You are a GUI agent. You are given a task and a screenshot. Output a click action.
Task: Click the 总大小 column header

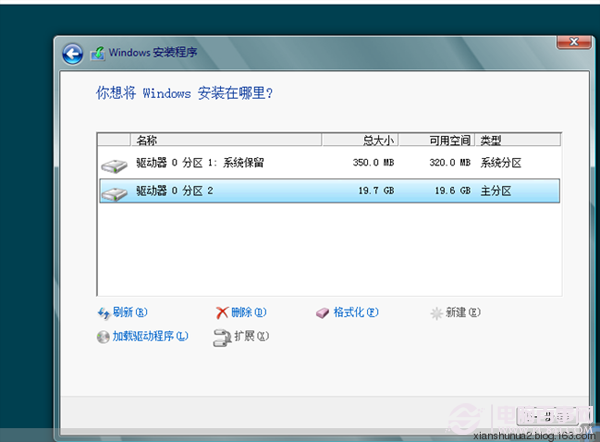360,140
